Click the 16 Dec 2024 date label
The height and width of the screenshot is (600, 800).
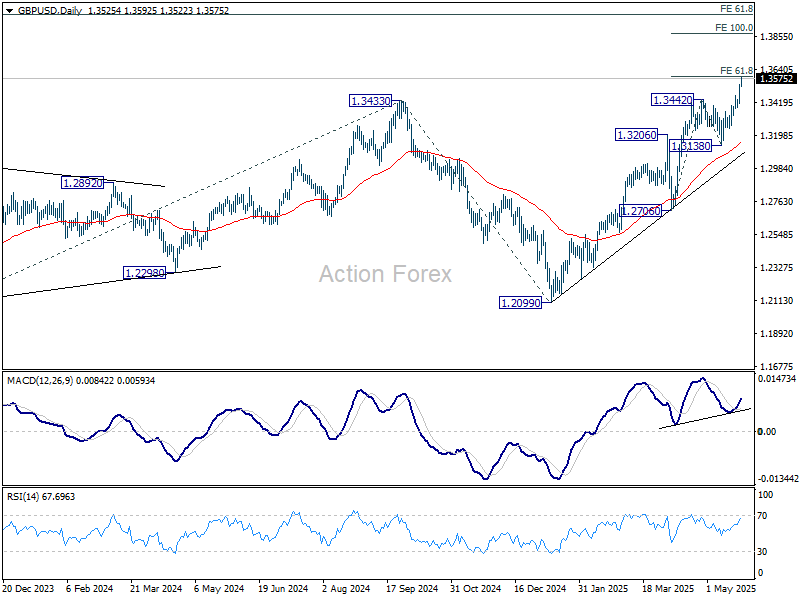(540, 588)
